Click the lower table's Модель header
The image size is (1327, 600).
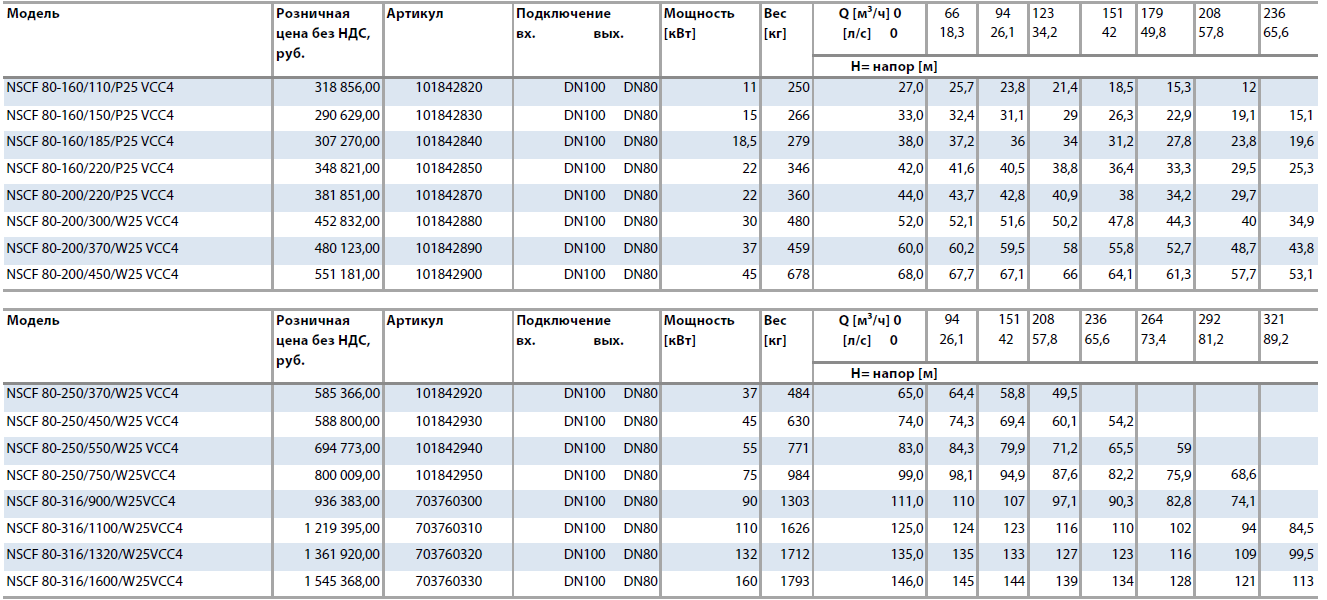(x=33, y=321)
